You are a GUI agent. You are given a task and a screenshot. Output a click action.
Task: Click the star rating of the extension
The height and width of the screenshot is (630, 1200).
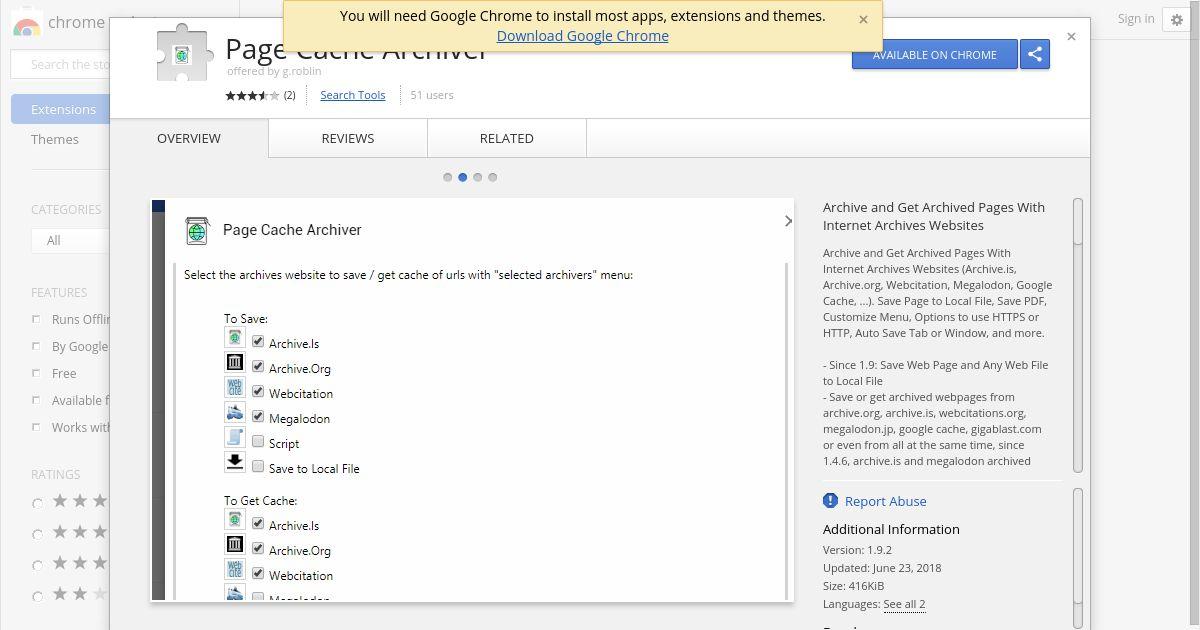pos(252,96)
